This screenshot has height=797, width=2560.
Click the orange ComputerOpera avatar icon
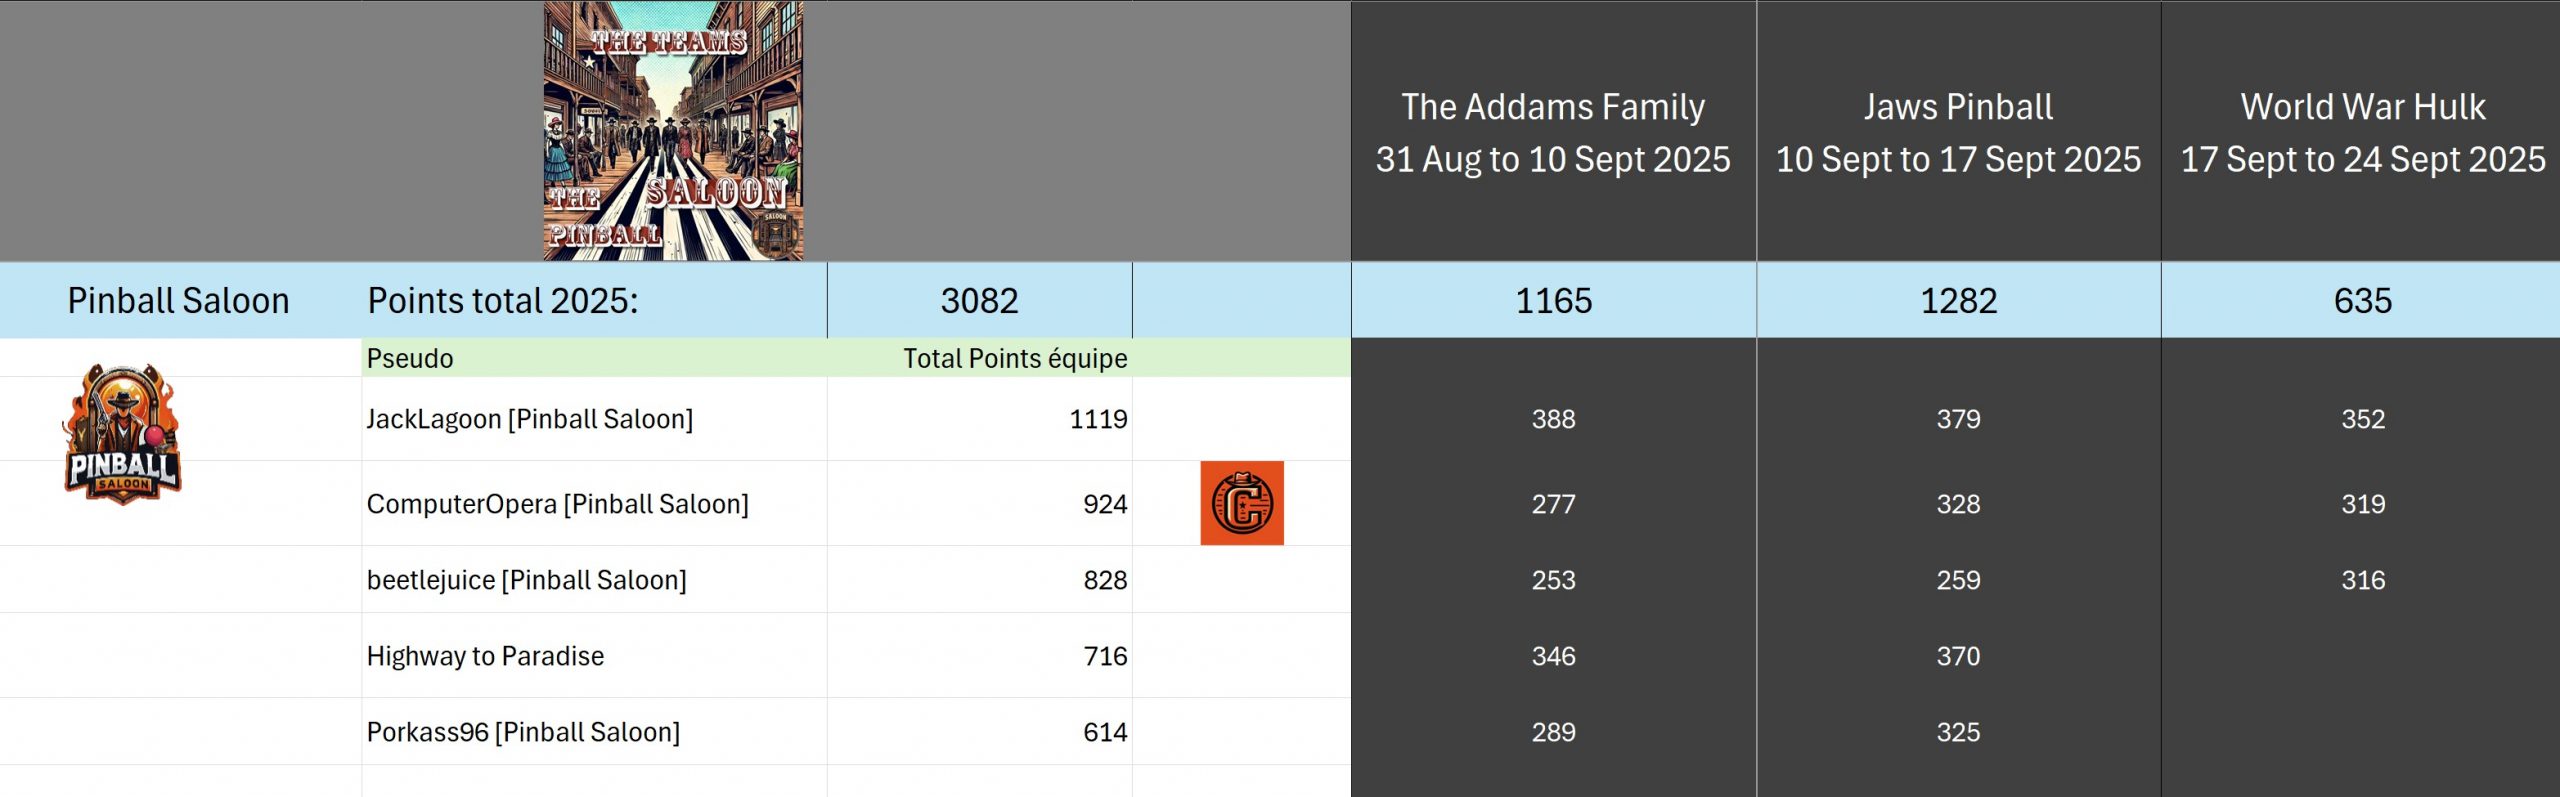pyautogui.click(x=1241, y=503)
